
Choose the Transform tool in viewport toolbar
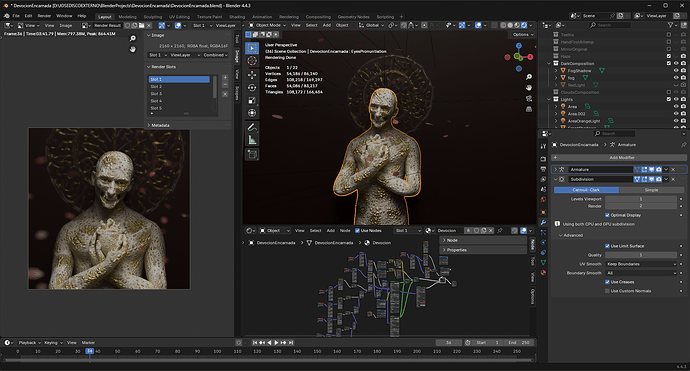252,113
